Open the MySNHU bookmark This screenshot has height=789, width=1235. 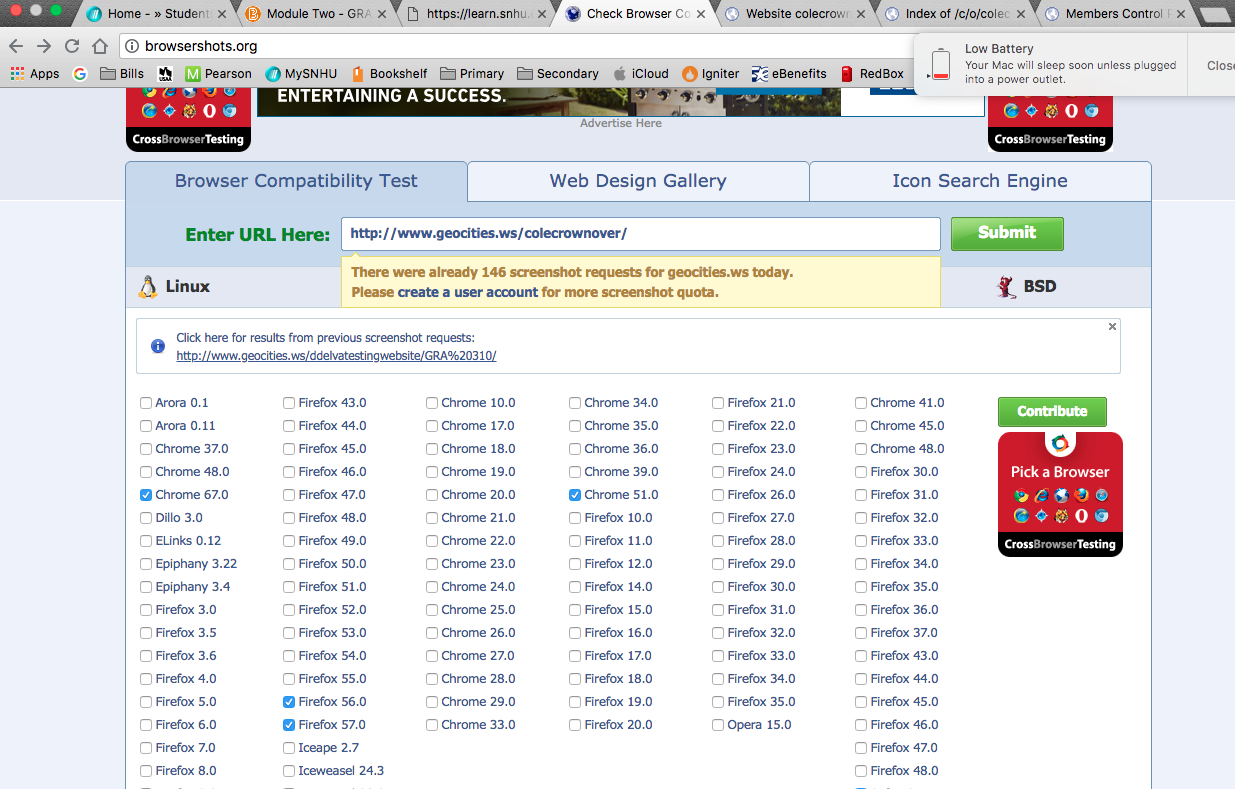pos(301,73)
